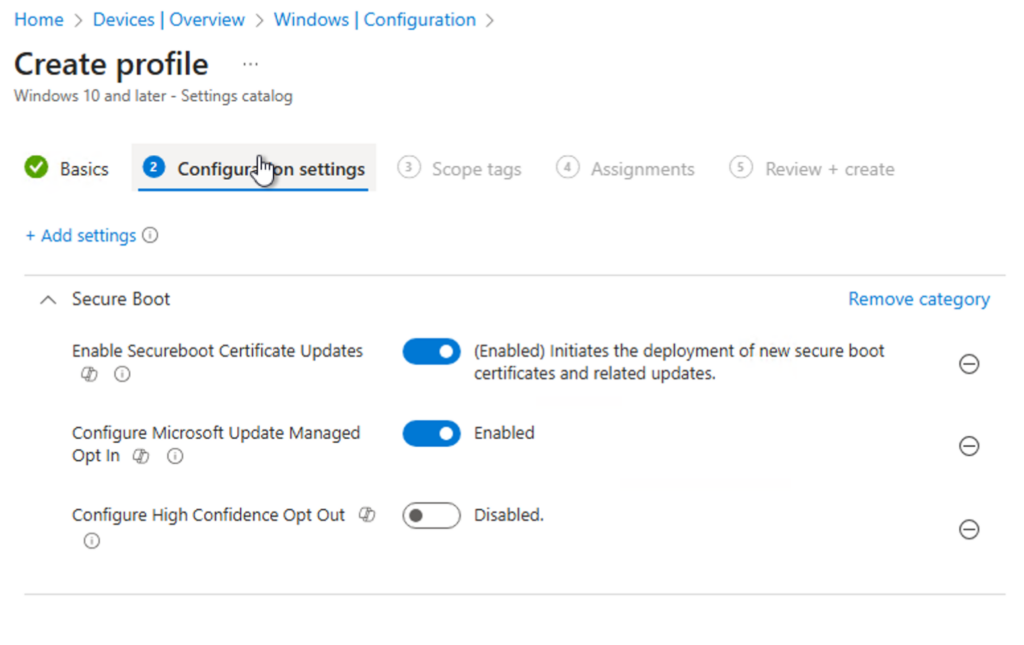This screenshot has width=1024, height=645.
Task: Click info icon next to Add settings
Action: pyautogui.click(x=150, y=236)
